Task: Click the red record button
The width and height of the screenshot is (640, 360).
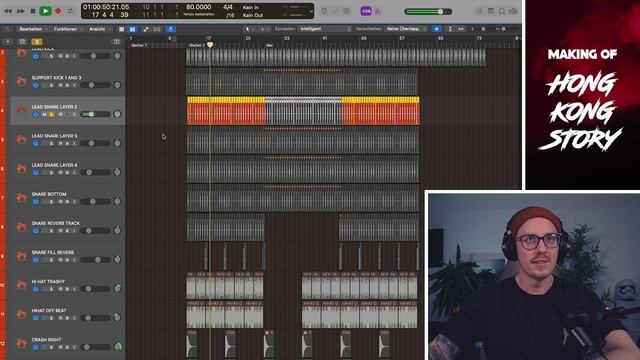Action: coord(58,11)
